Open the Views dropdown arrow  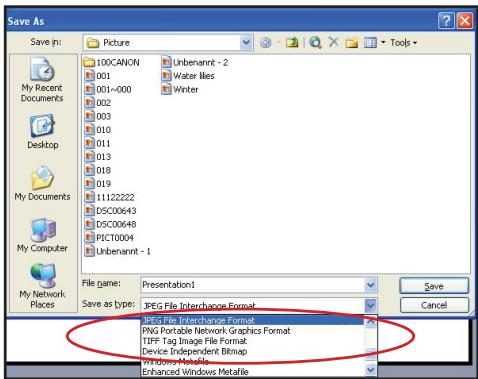click(x=383, y=43)
